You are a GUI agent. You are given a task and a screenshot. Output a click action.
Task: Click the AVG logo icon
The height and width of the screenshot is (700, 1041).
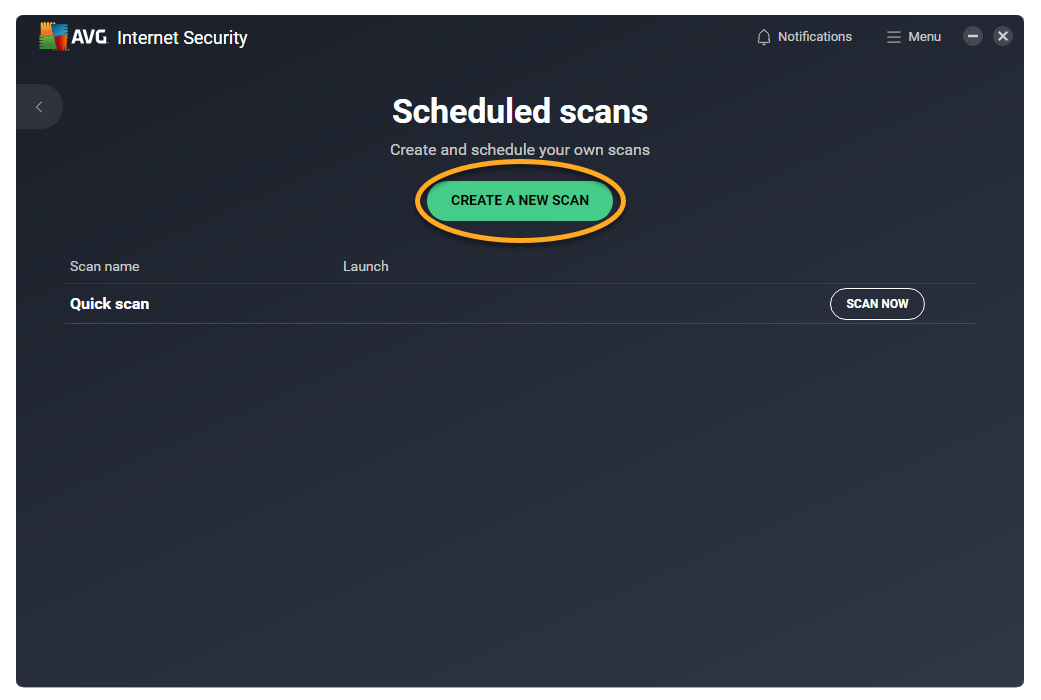[x=53, y=37]
